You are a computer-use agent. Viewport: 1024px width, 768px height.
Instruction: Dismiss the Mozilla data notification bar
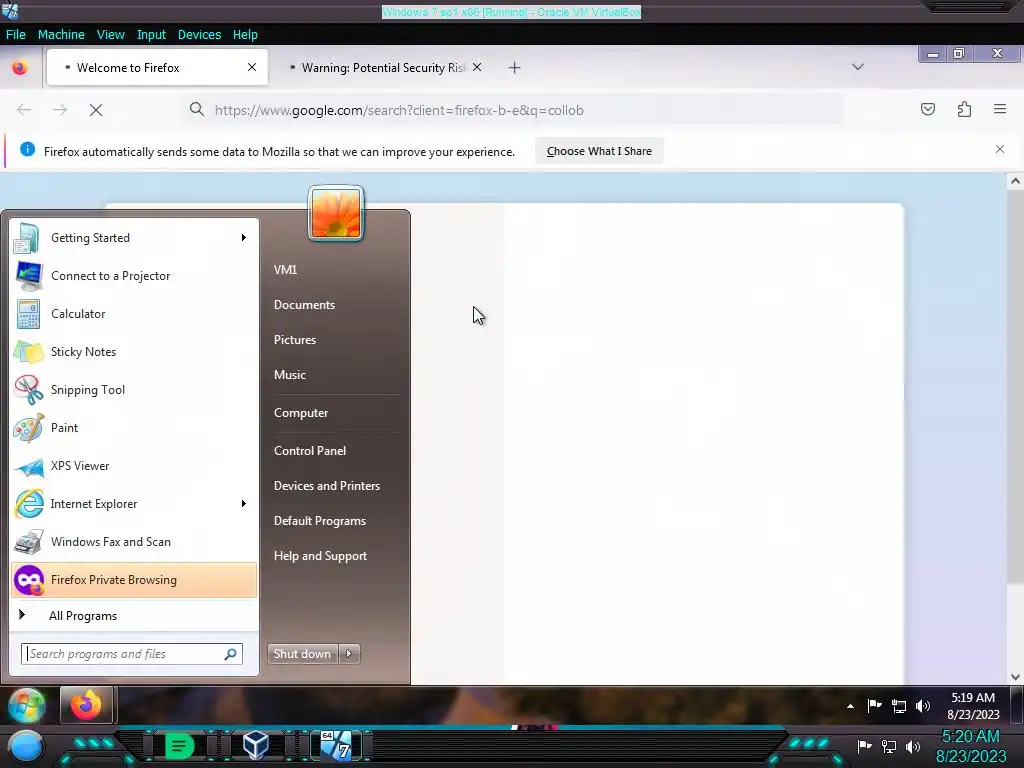tap(1000, 149)
